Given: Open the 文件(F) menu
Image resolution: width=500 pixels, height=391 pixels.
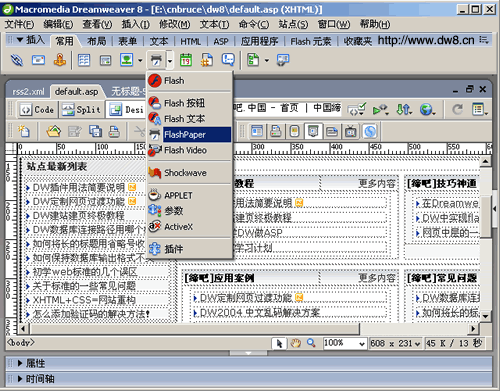Looking at the screenshot, I should [19, 24].
